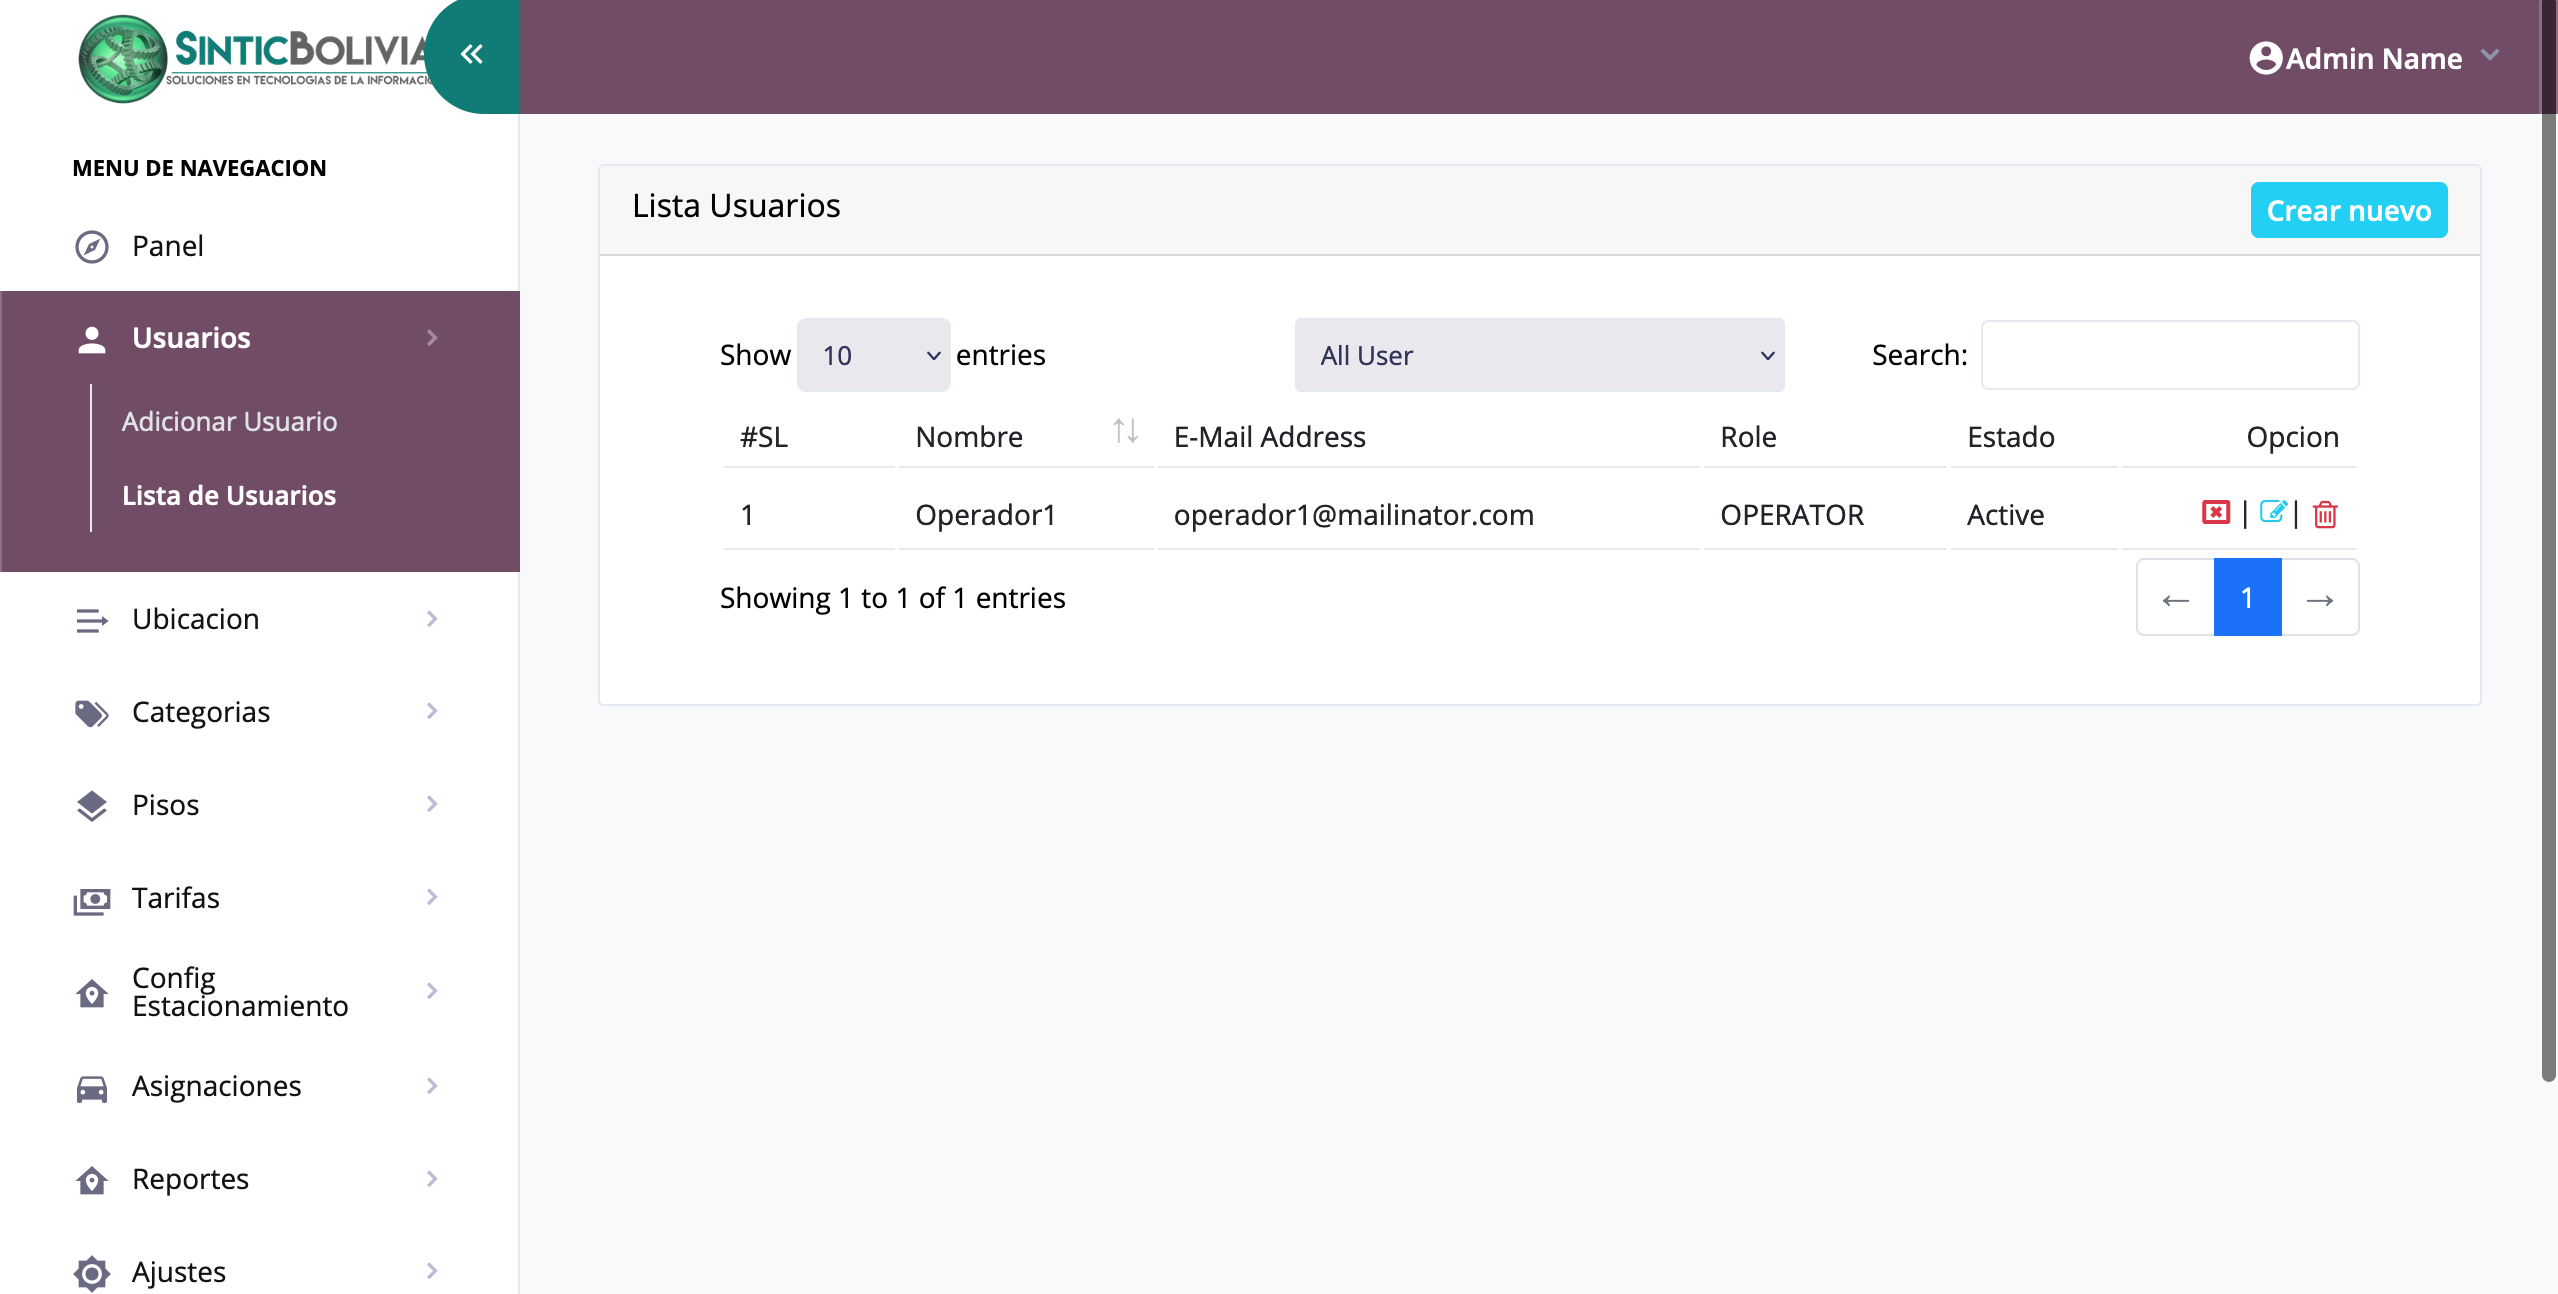Go to pagination page 1

click(x=2247, y=598)
